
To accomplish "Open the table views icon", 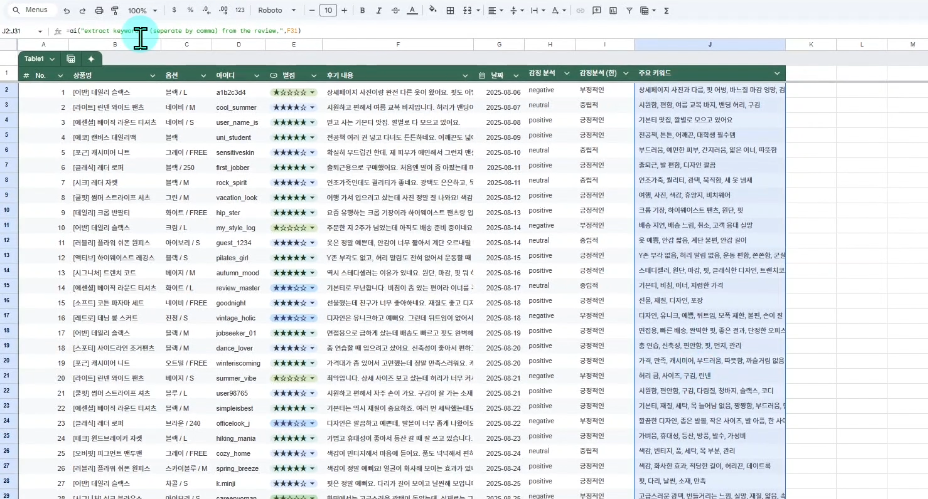I will [x=647, y=11].
